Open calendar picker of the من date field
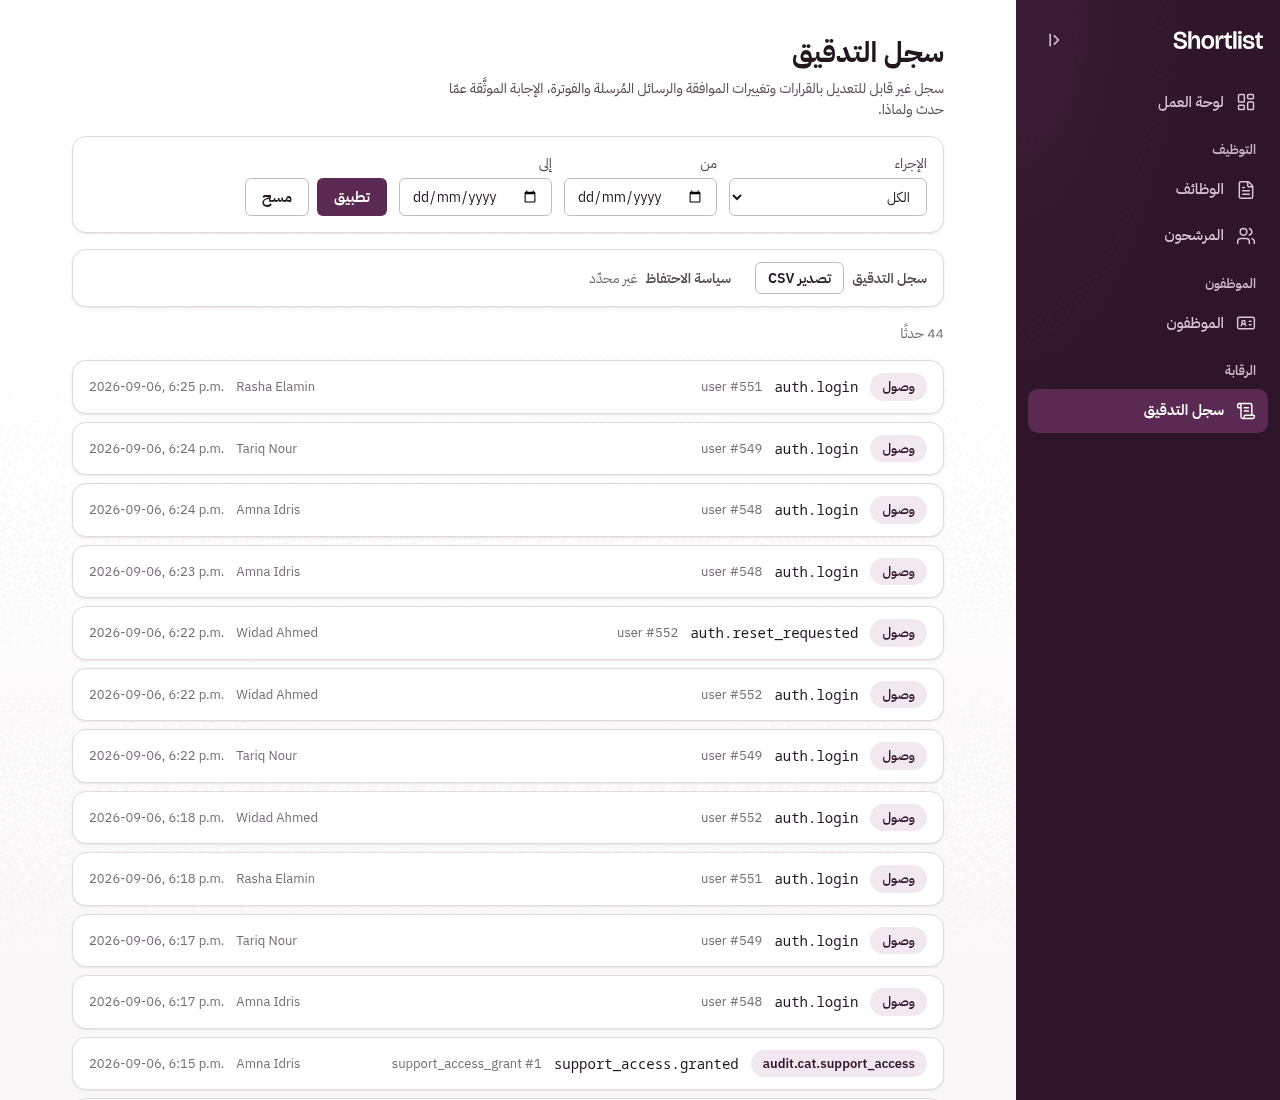The image size is (1280, 1100). point(695,197)
